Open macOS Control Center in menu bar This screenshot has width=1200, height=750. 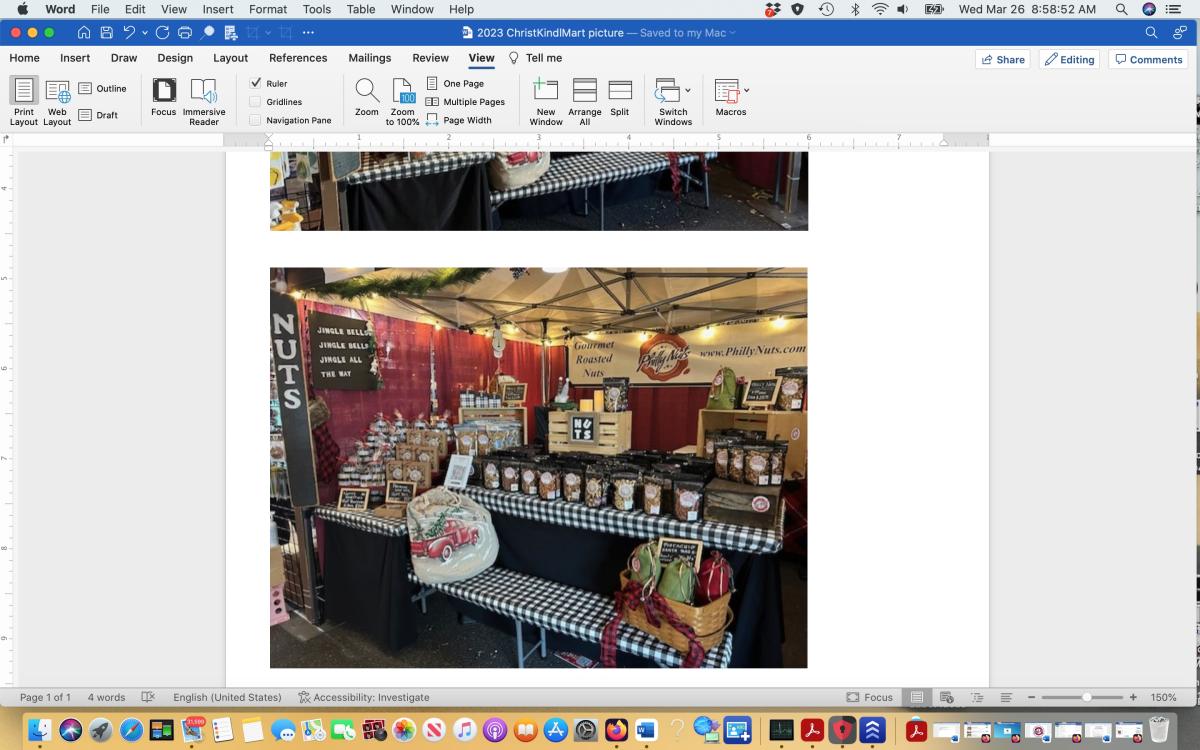1173,9
